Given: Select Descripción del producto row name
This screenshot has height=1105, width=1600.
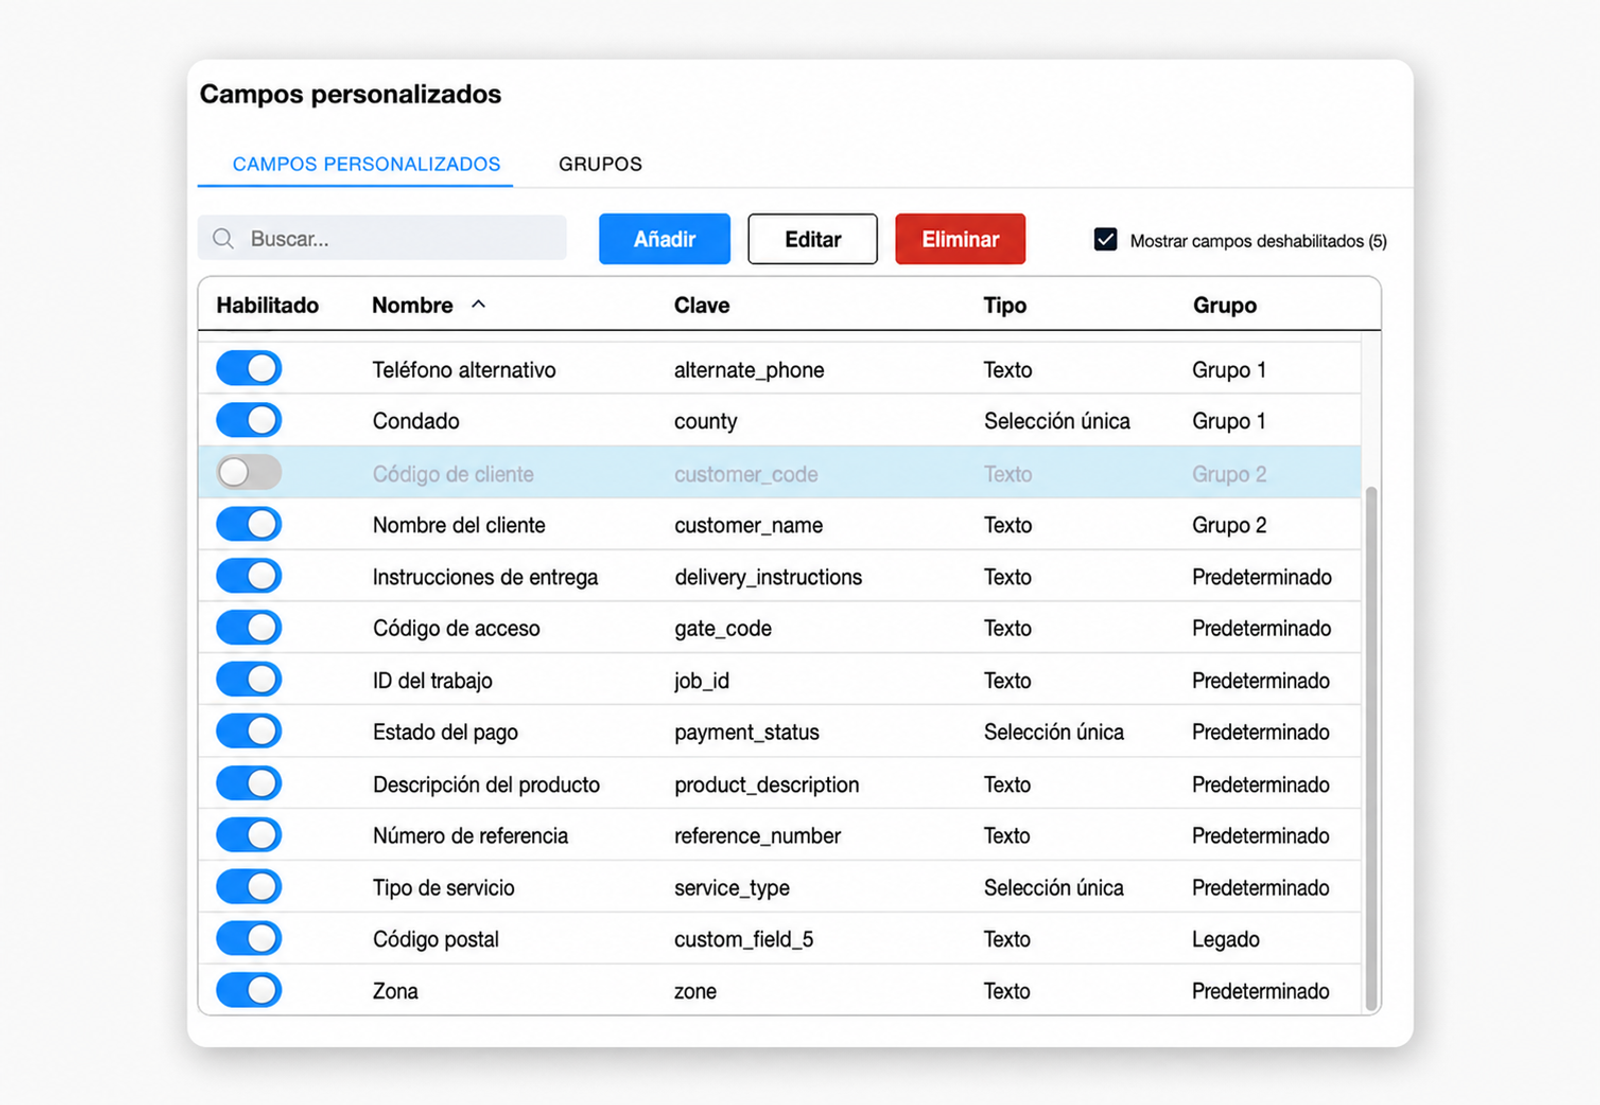Looking at the screenshot, I should (486, 784).
